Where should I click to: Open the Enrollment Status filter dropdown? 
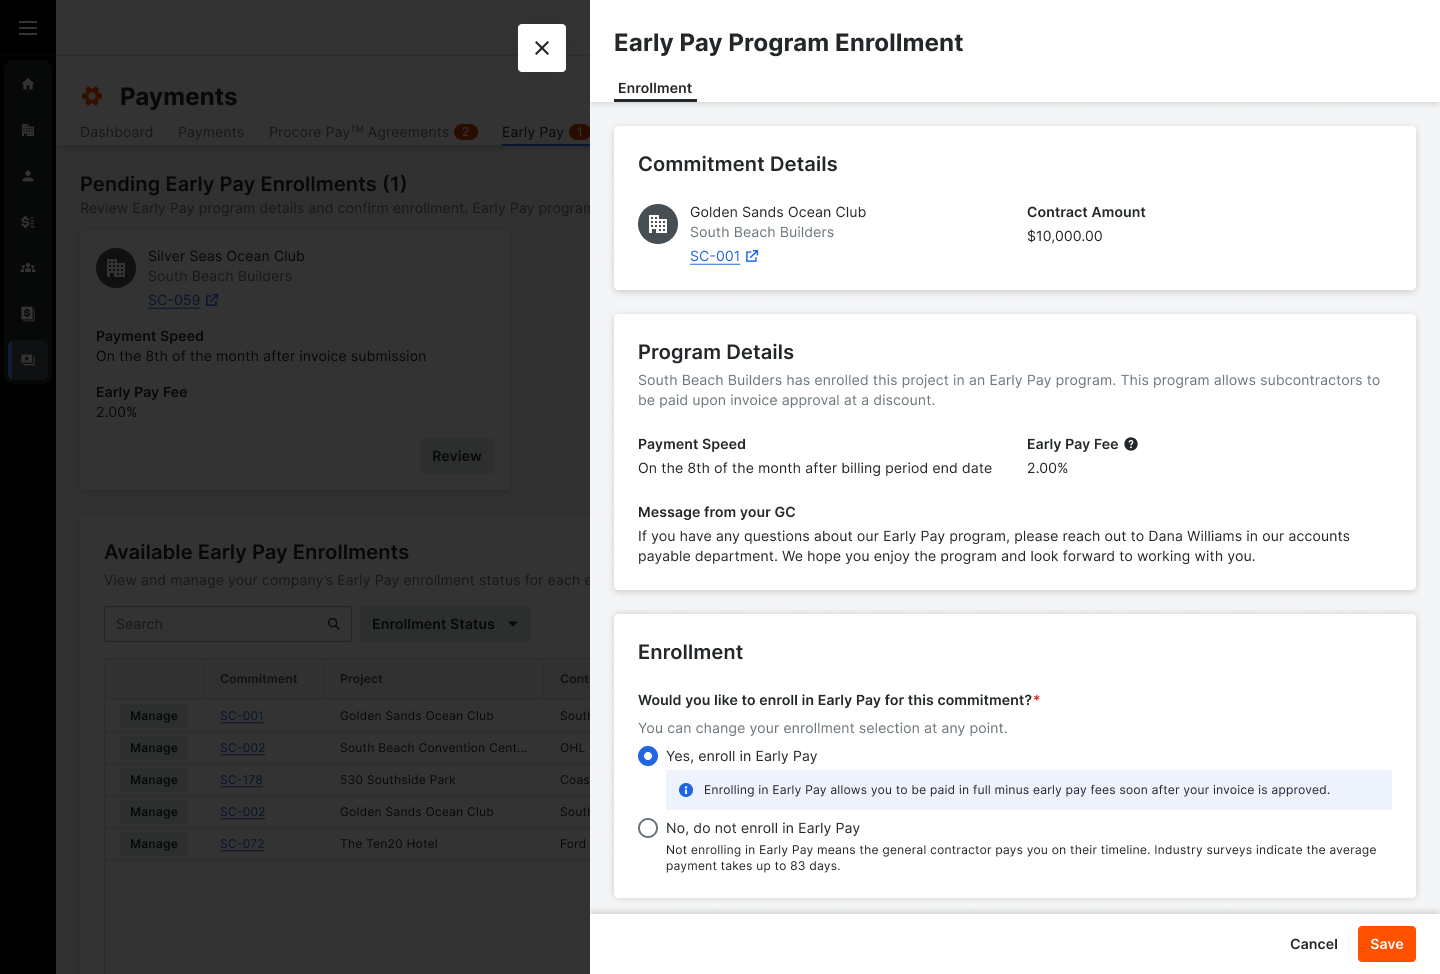pyautogui.click(x=445, y=623)
